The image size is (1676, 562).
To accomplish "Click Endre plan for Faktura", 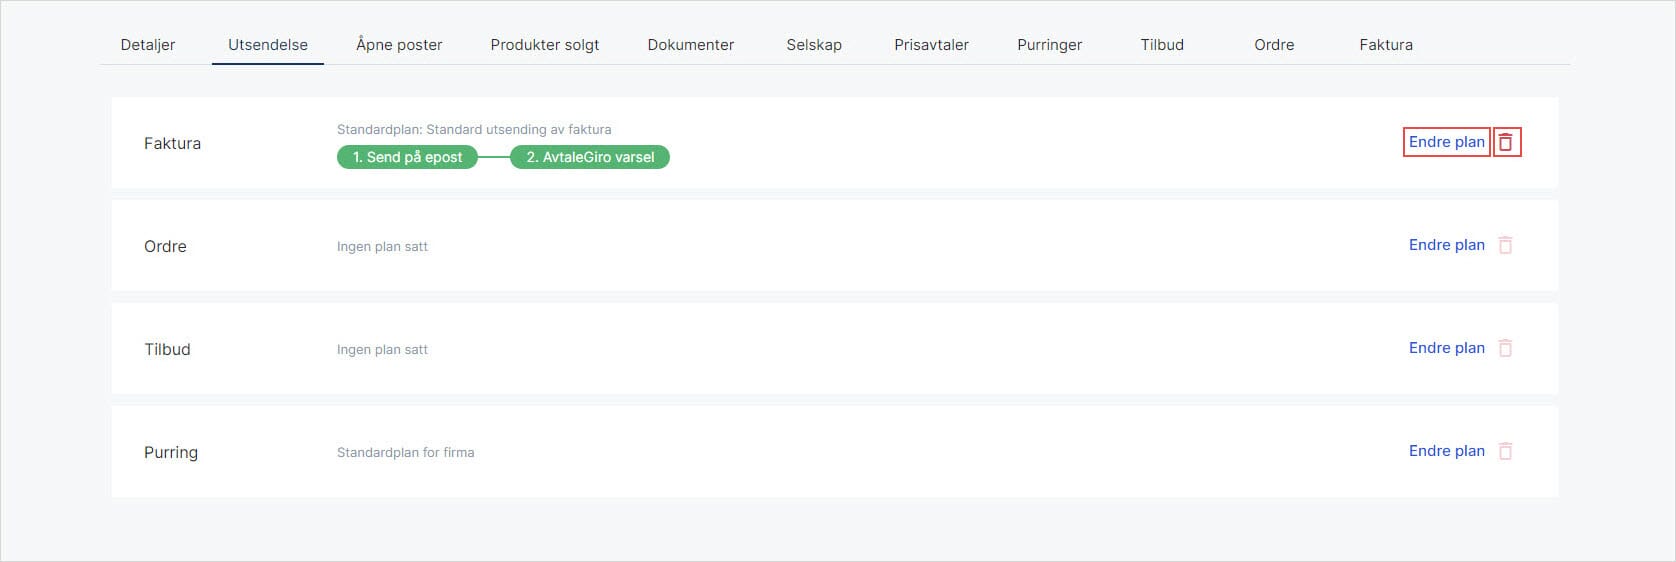I will [1446, 142].
